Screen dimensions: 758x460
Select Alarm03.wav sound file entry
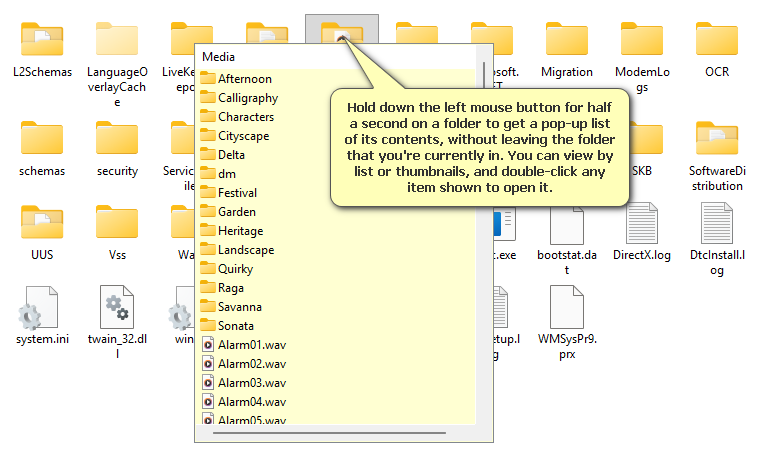251,383
